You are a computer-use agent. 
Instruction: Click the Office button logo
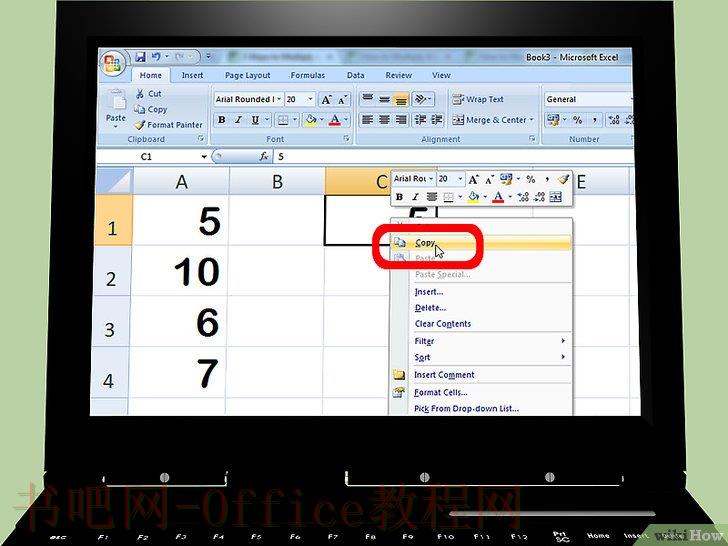pos(113,64)
